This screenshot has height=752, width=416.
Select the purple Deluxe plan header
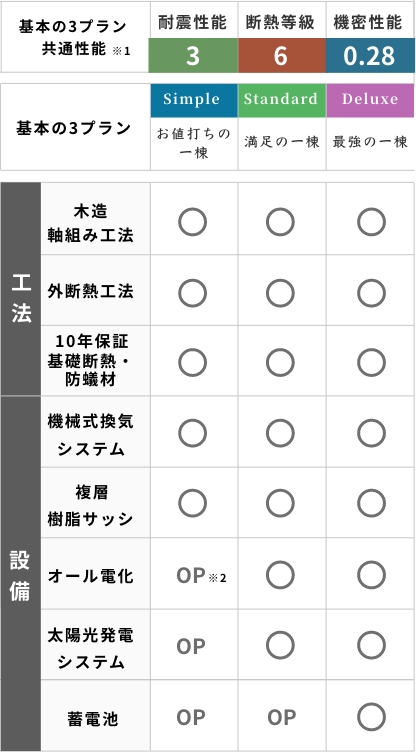[x=370, y=100]
